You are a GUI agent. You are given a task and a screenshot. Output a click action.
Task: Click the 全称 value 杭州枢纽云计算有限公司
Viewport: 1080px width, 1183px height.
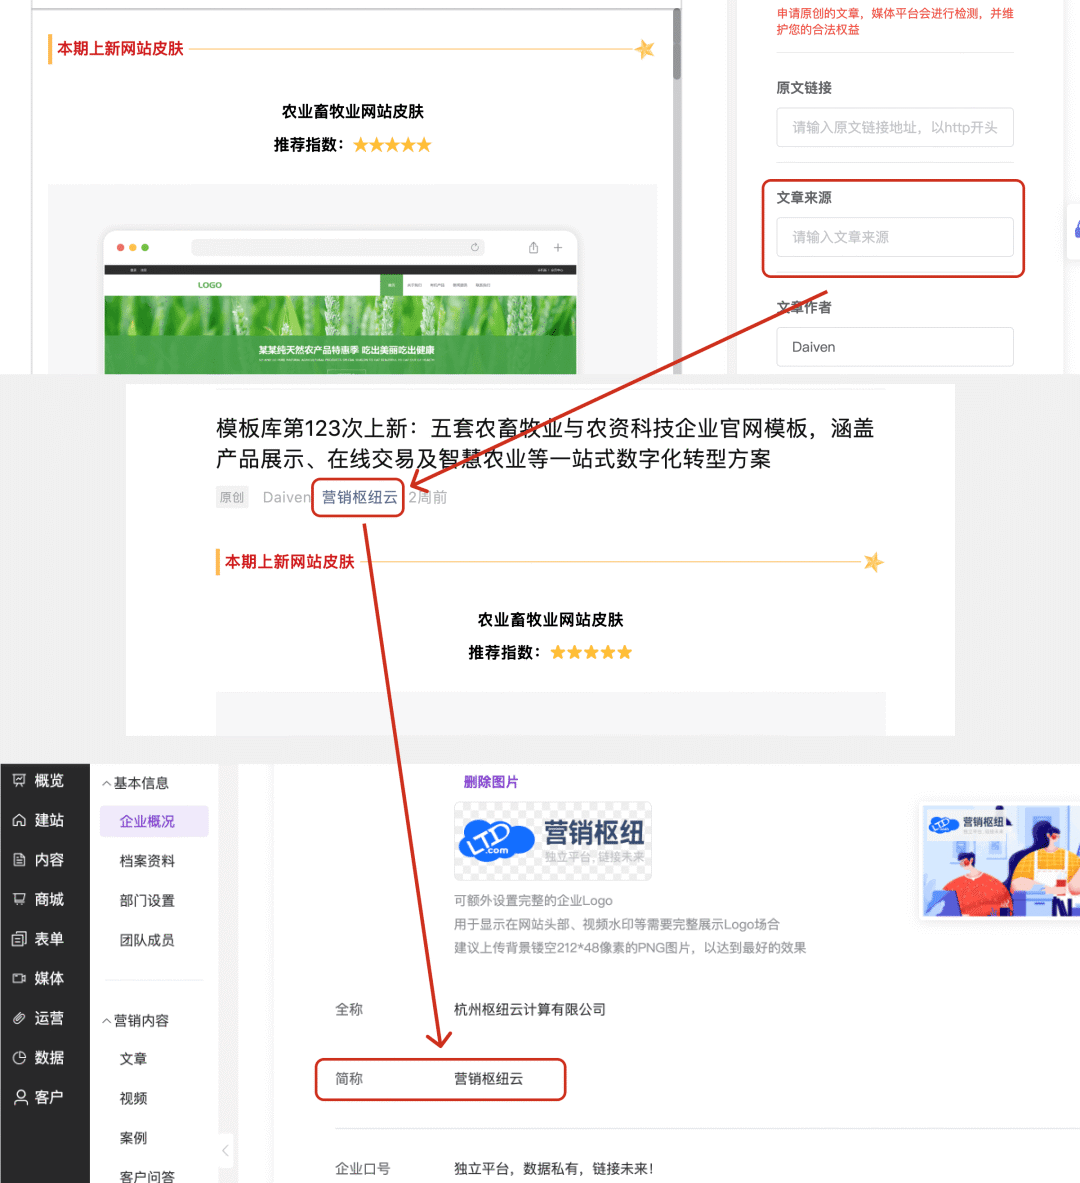[530, 1009]
